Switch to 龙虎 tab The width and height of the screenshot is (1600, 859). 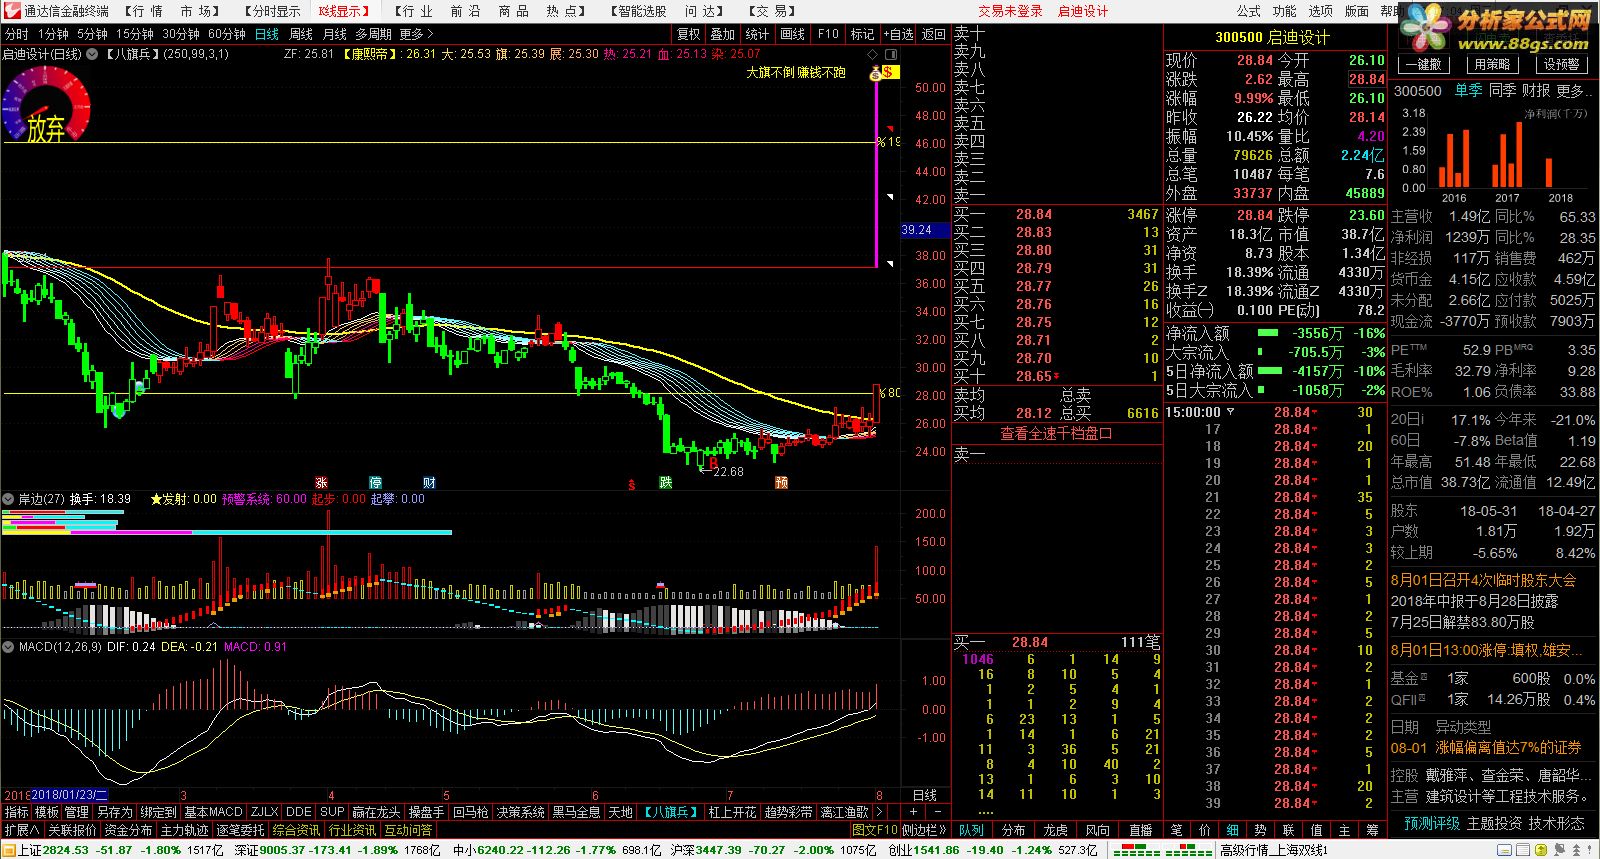pyautogui.click(x=1055, y=830)
